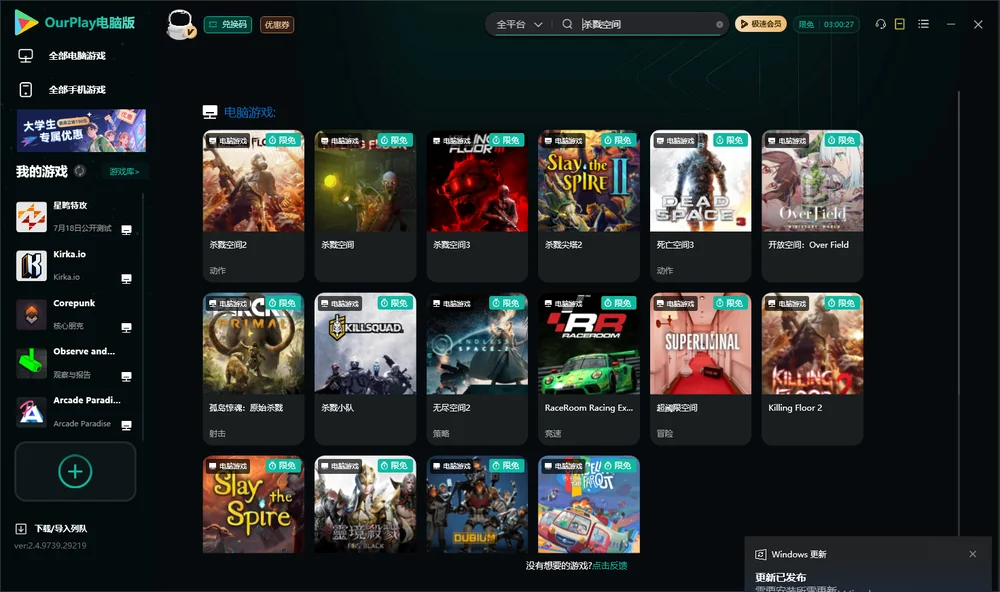Expand the 全平台 platform dropdown

coord(519,24)
